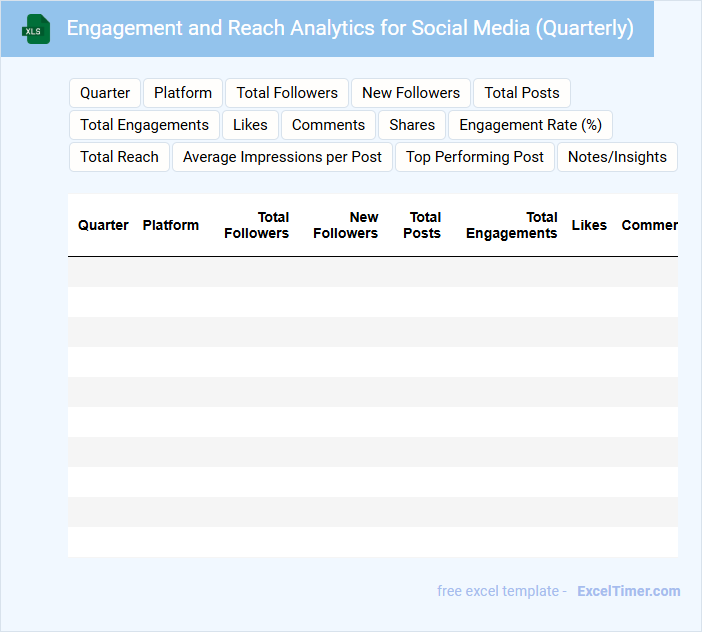Click the Platform tag
This screenshot has width=702, height=632.
(x=183, y=93)
